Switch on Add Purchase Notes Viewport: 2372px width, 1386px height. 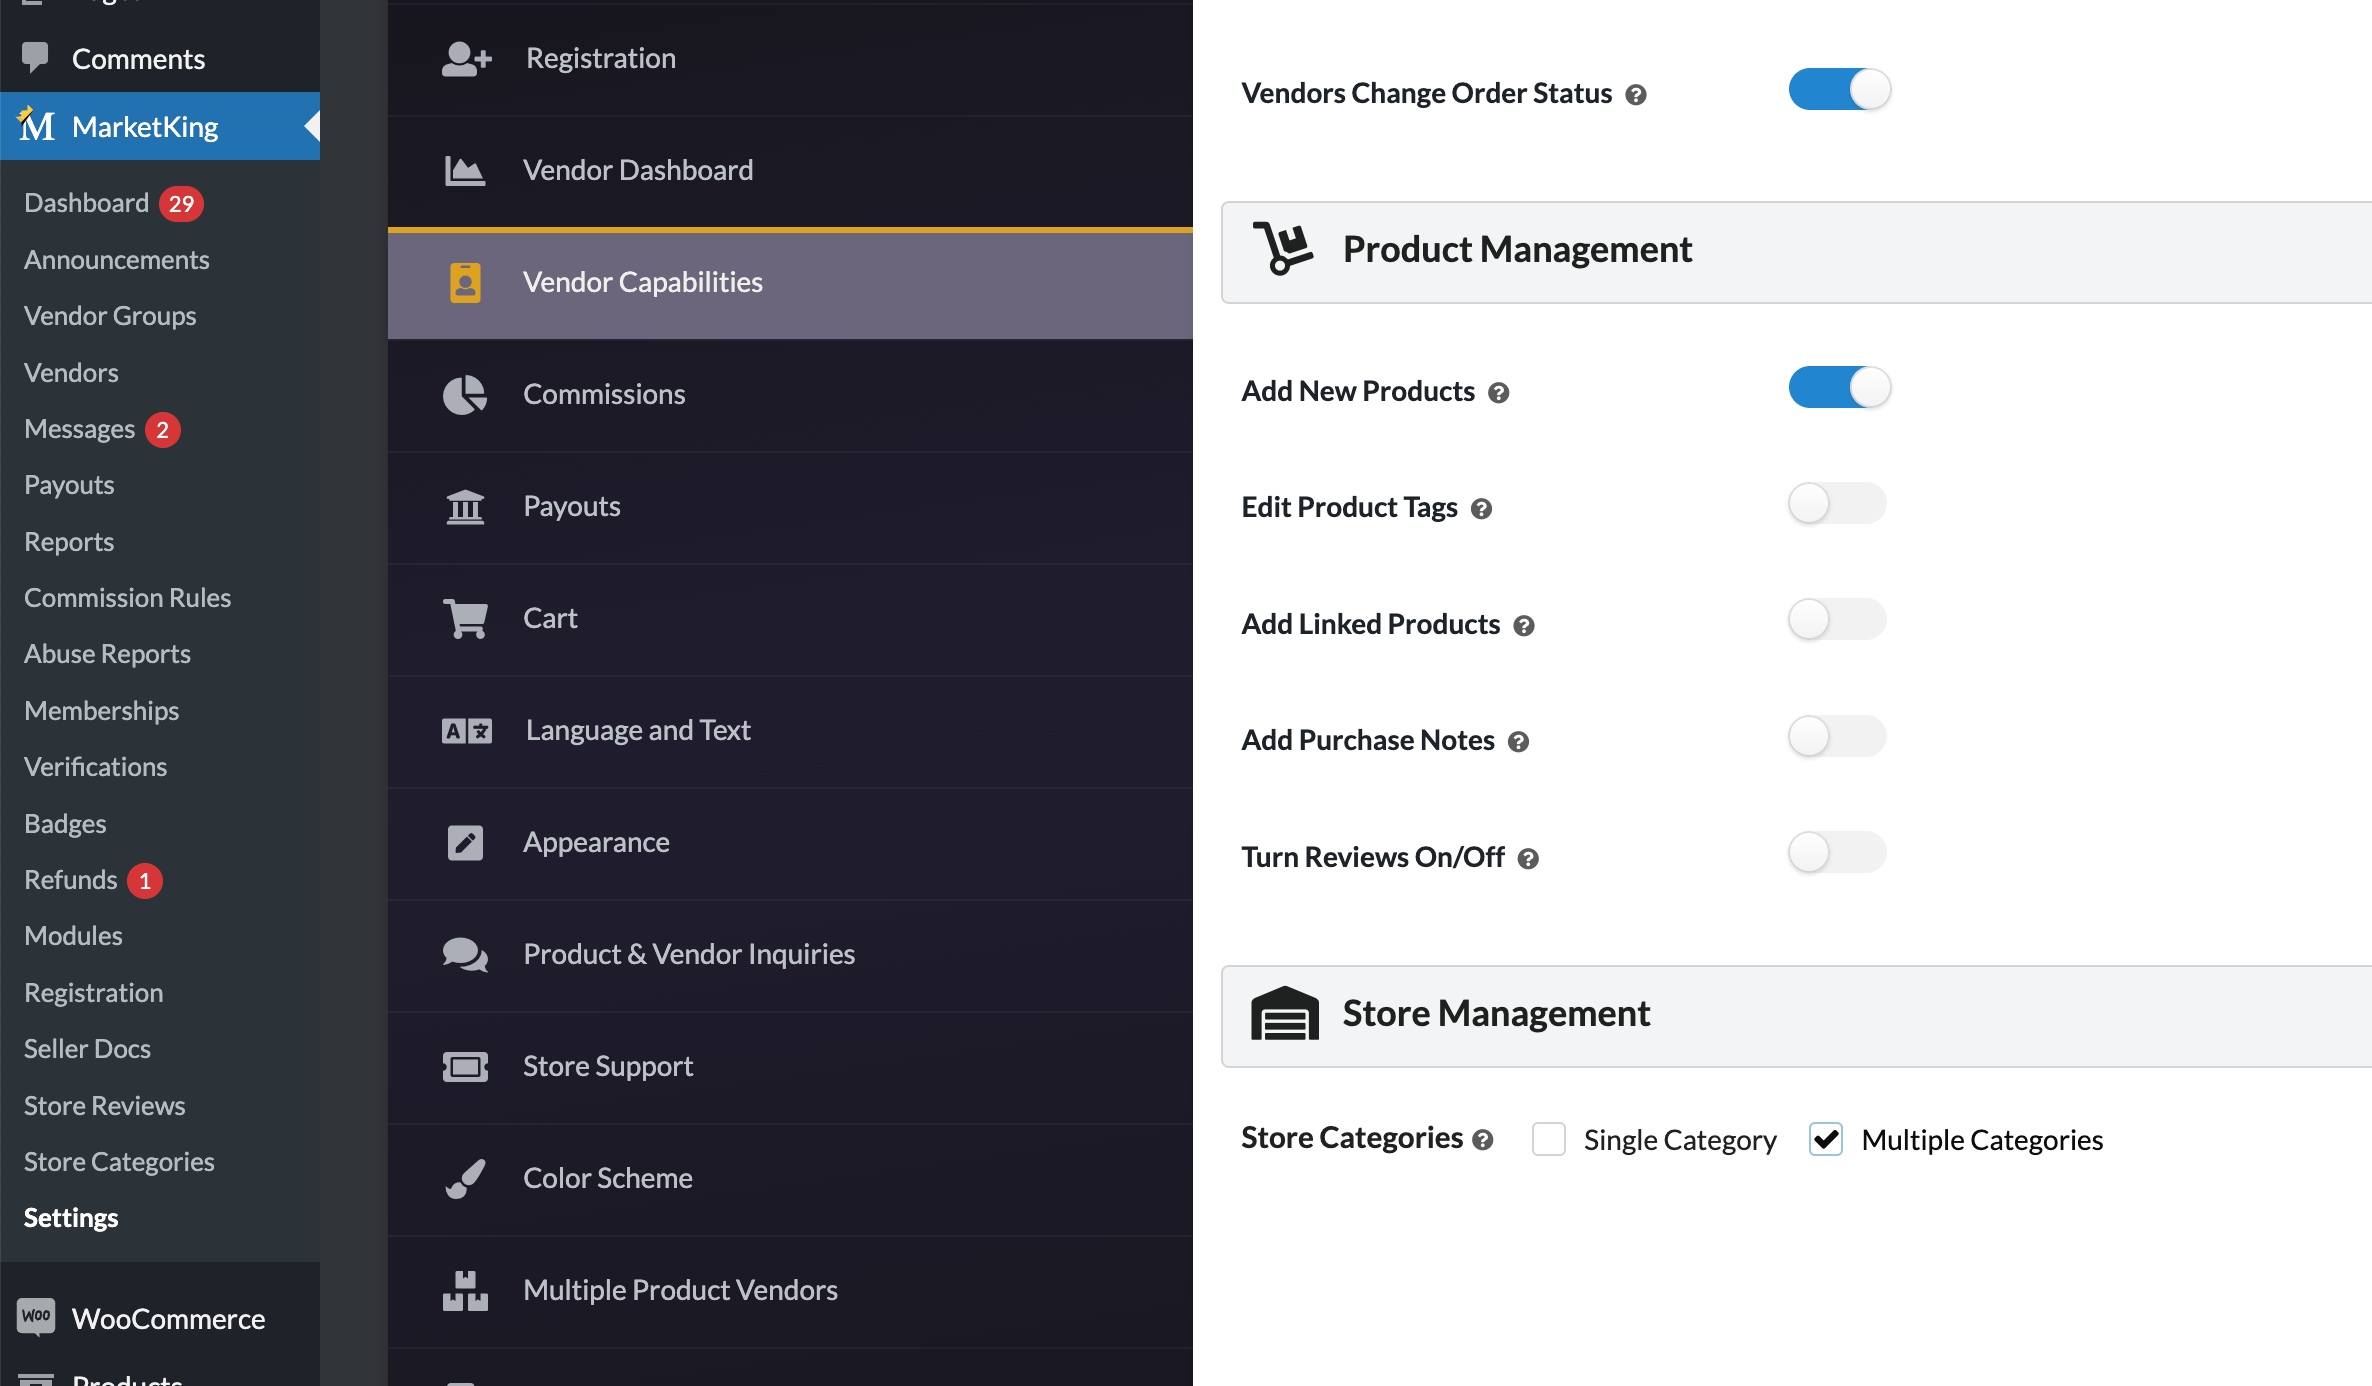[x=1837, y=736]
